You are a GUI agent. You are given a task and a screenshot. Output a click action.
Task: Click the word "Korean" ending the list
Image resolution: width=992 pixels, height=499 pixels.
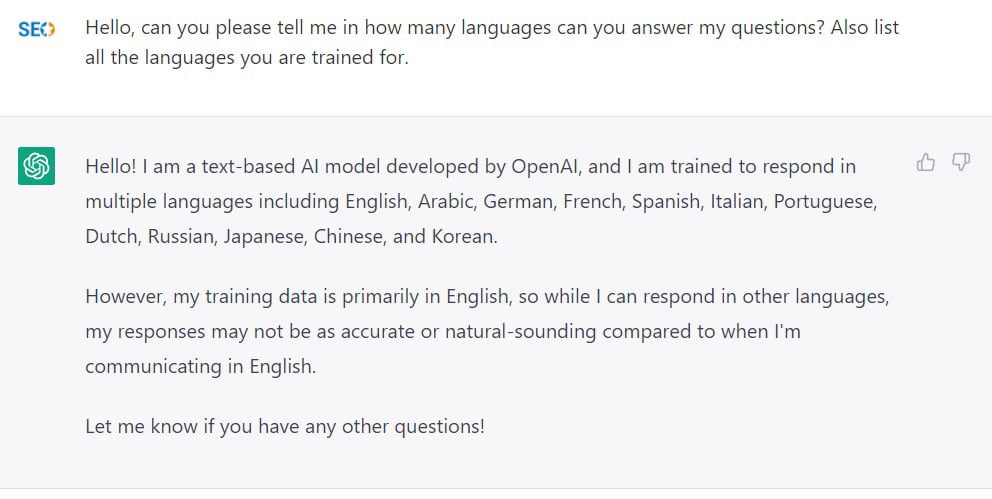click(464, 237)
